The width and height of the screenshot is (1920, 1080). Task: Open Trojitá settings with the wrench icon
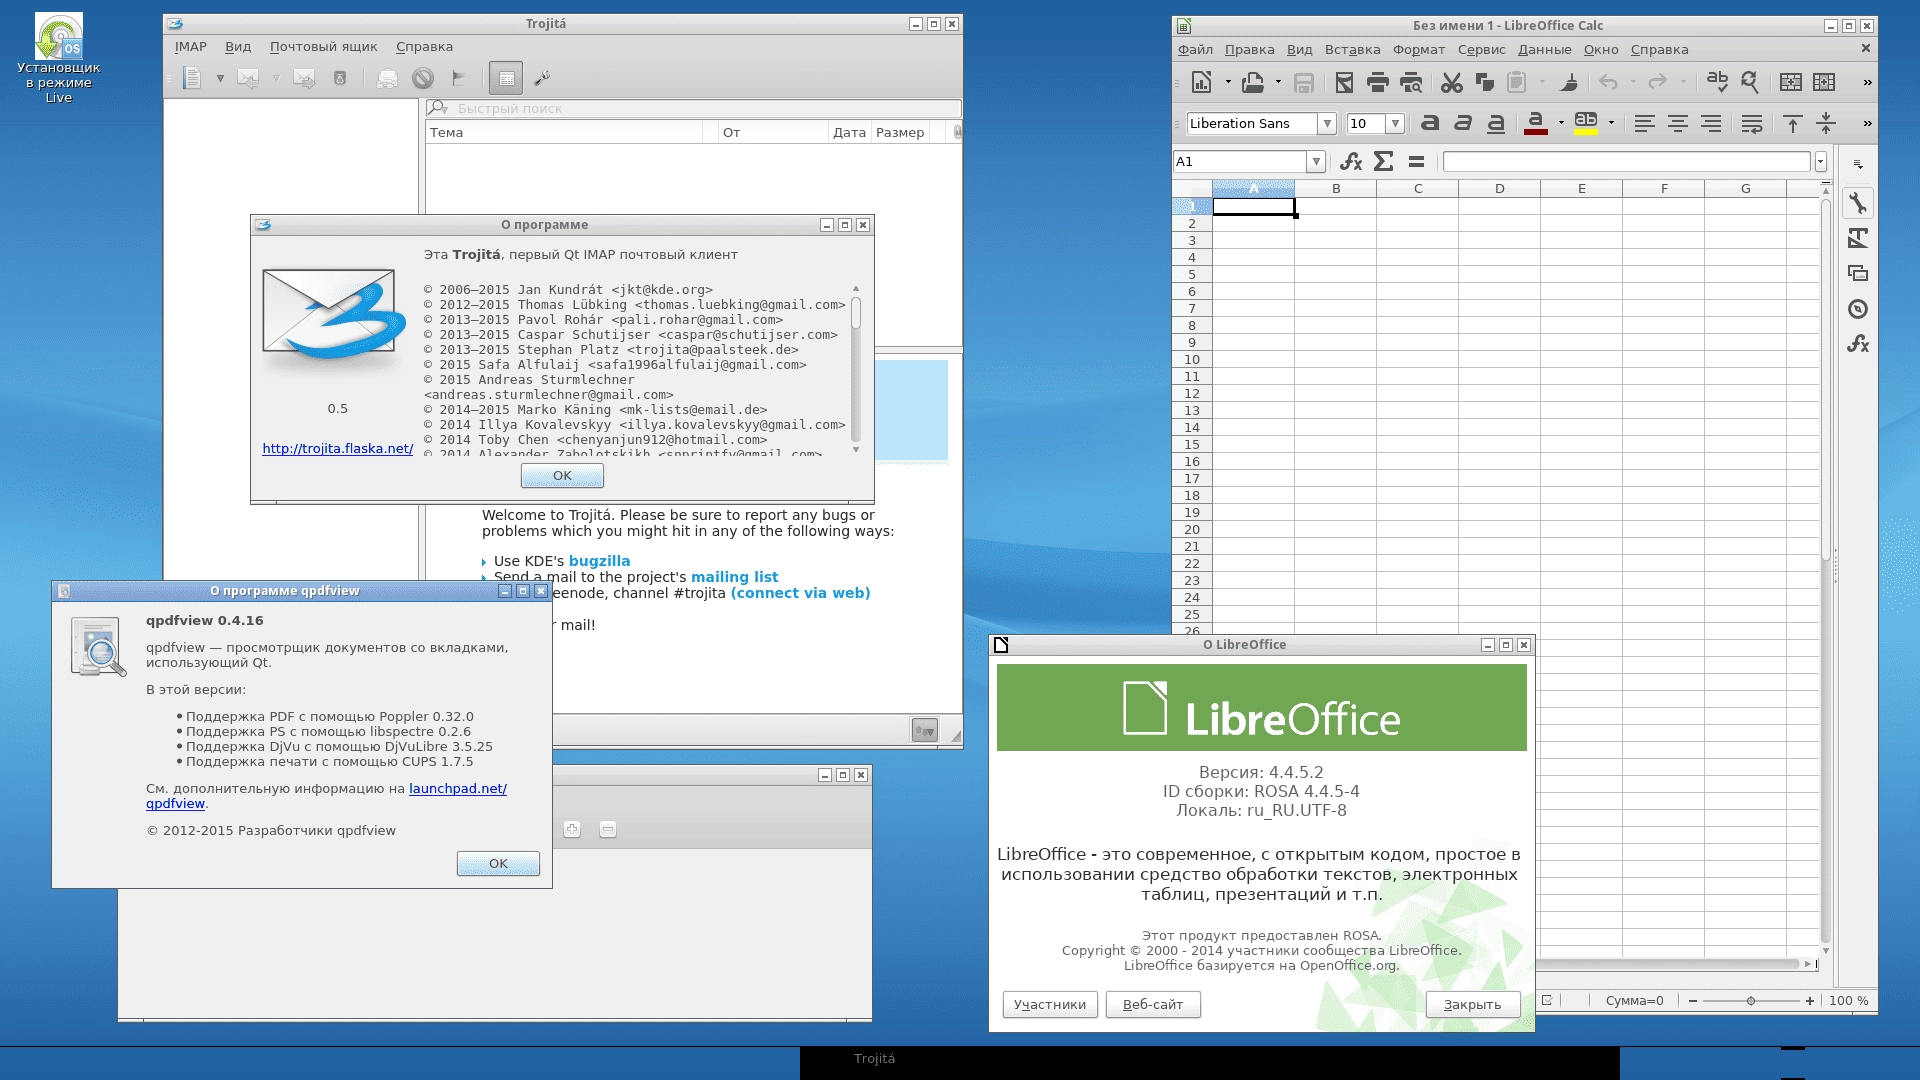542,78
